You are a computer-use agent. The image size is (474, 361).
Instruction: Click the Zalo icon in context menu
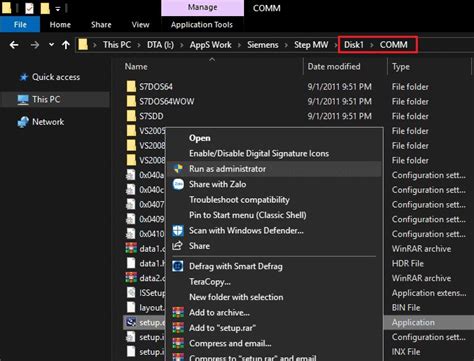[178, 184]
